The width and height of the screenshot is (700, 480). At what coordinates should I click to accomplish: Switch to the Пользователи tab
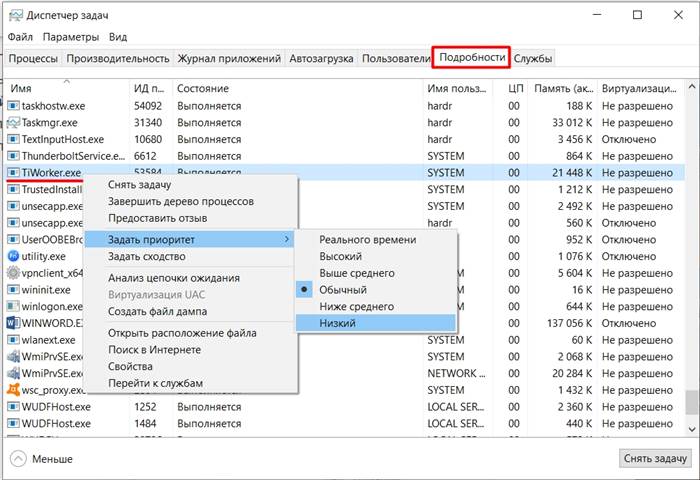click(396, 58)
